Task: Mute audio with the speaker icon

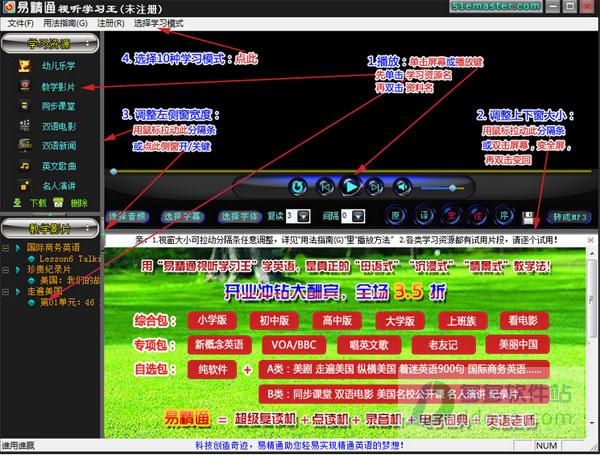Action: 401,187
